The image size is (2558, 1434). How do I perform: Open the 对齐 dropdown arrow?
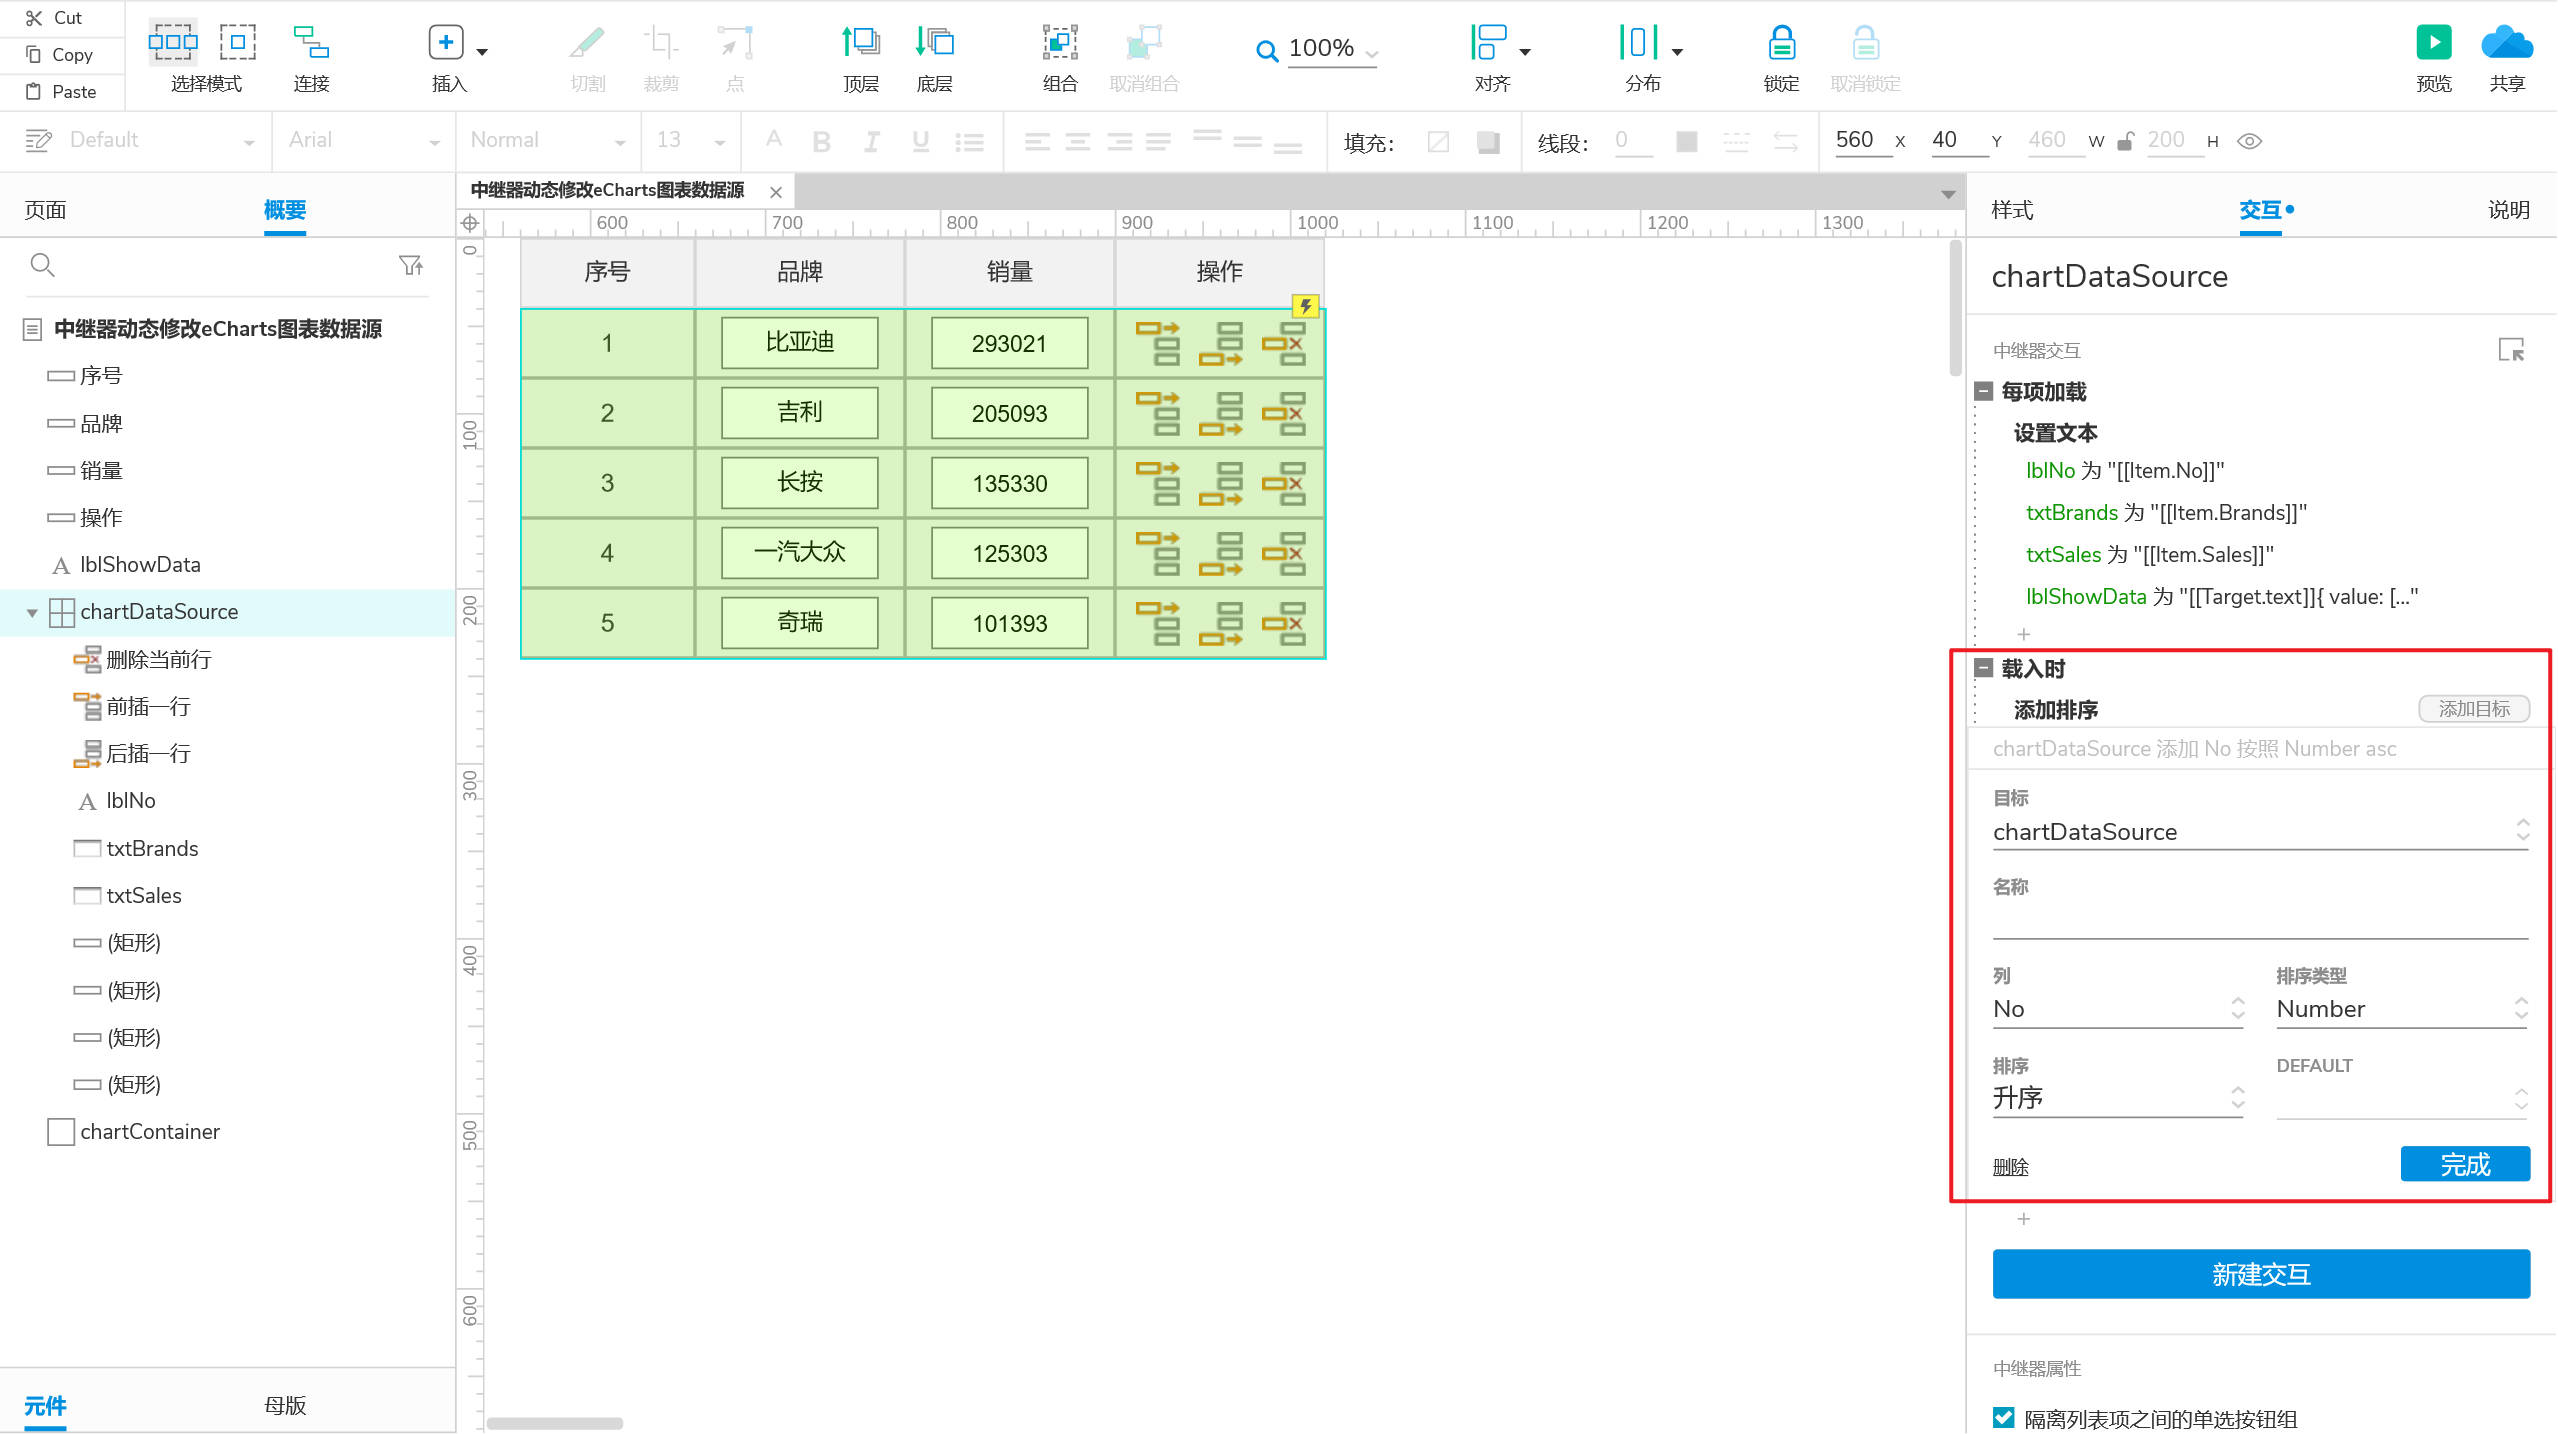pyautogui.click(x=1525, y=51)
